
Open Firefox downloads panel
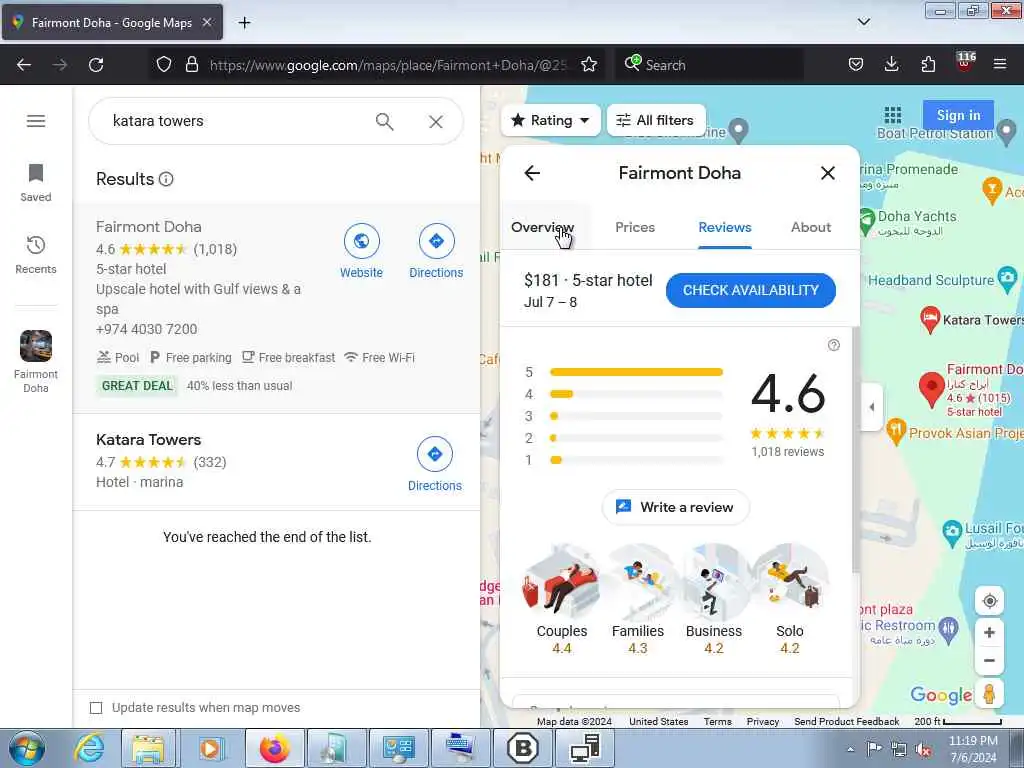click(891, 64)
